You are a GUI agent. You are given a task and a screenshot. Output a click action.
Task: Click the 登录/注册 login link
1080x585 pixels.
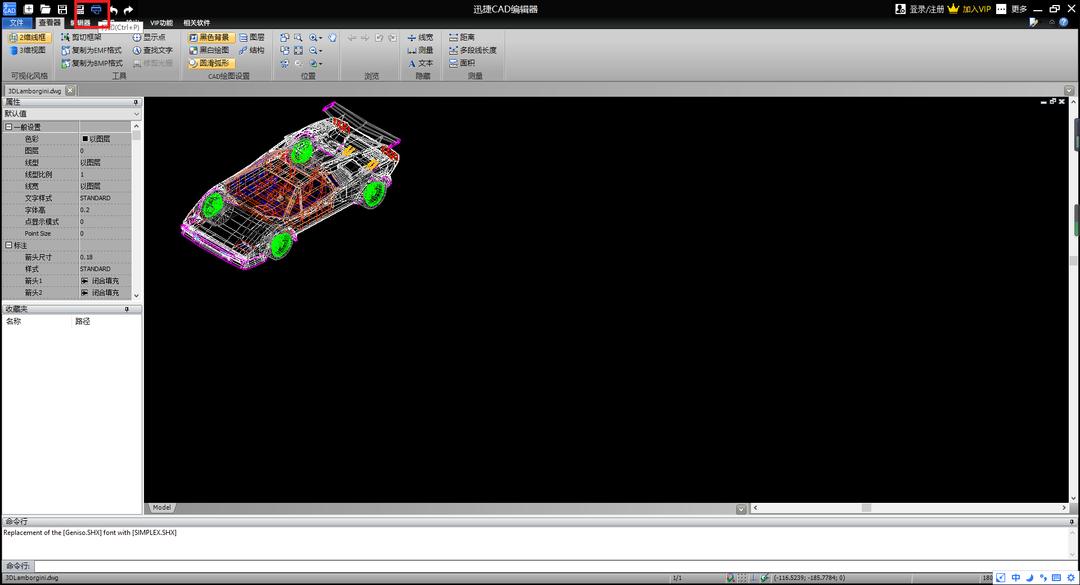click(919, 9)
